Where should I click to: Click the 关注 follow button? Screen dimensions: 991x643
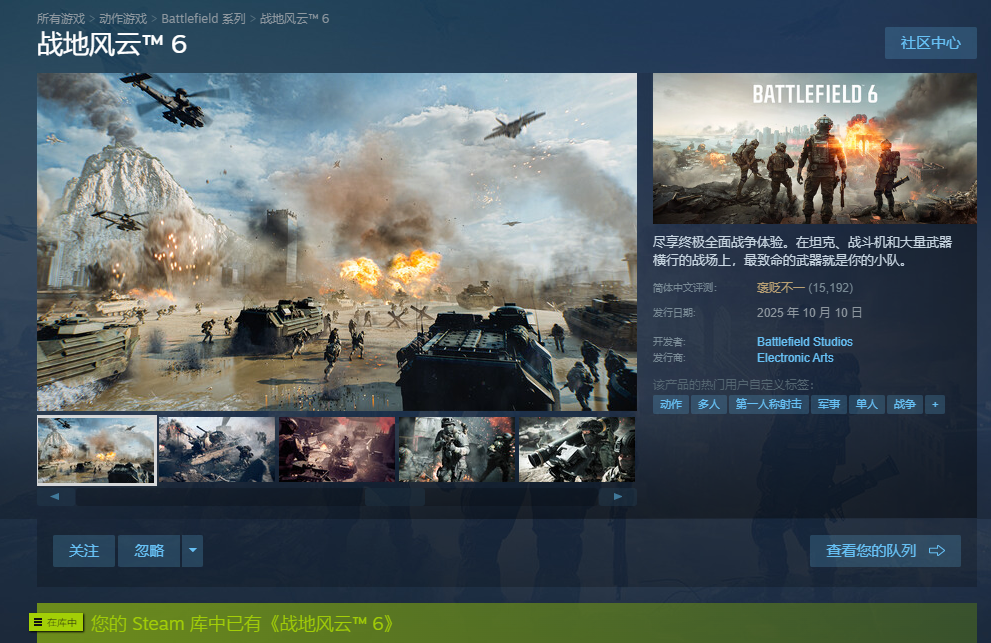84,551
